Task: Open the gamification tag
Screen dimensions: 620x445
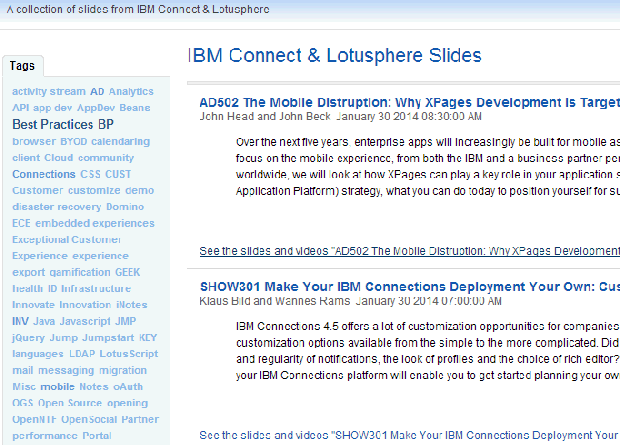Action: 80,272
